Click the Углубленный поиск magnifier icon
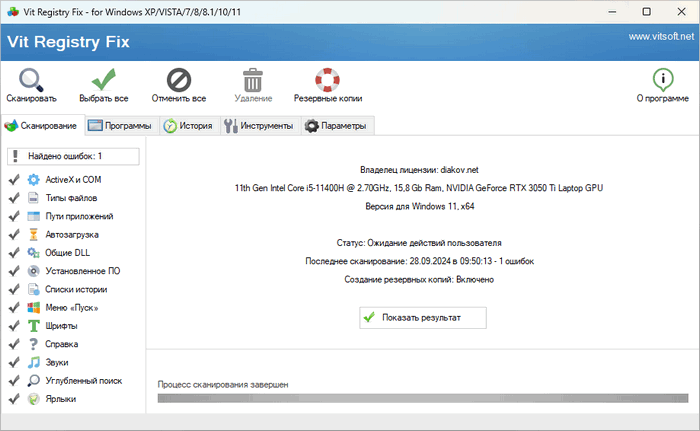 pos(33,381)
